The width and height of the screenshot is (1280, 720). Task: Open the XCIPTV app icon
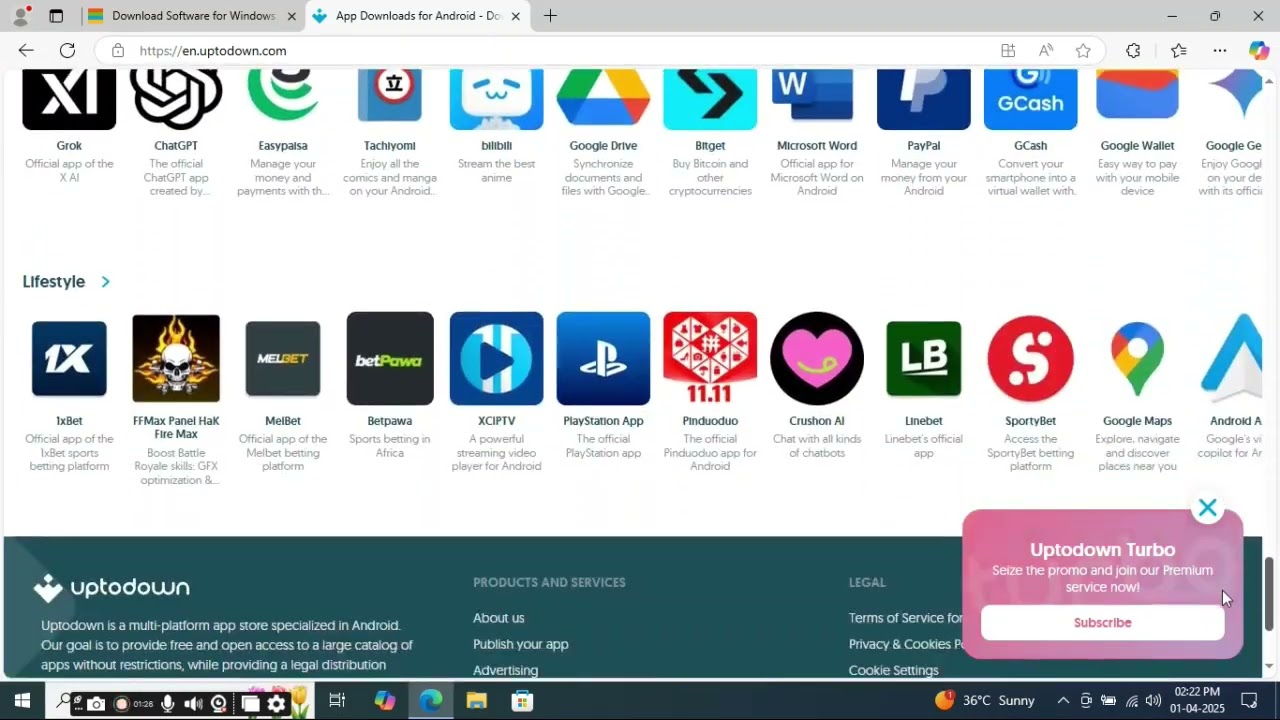pyautogui.click(x=497, y=359)
